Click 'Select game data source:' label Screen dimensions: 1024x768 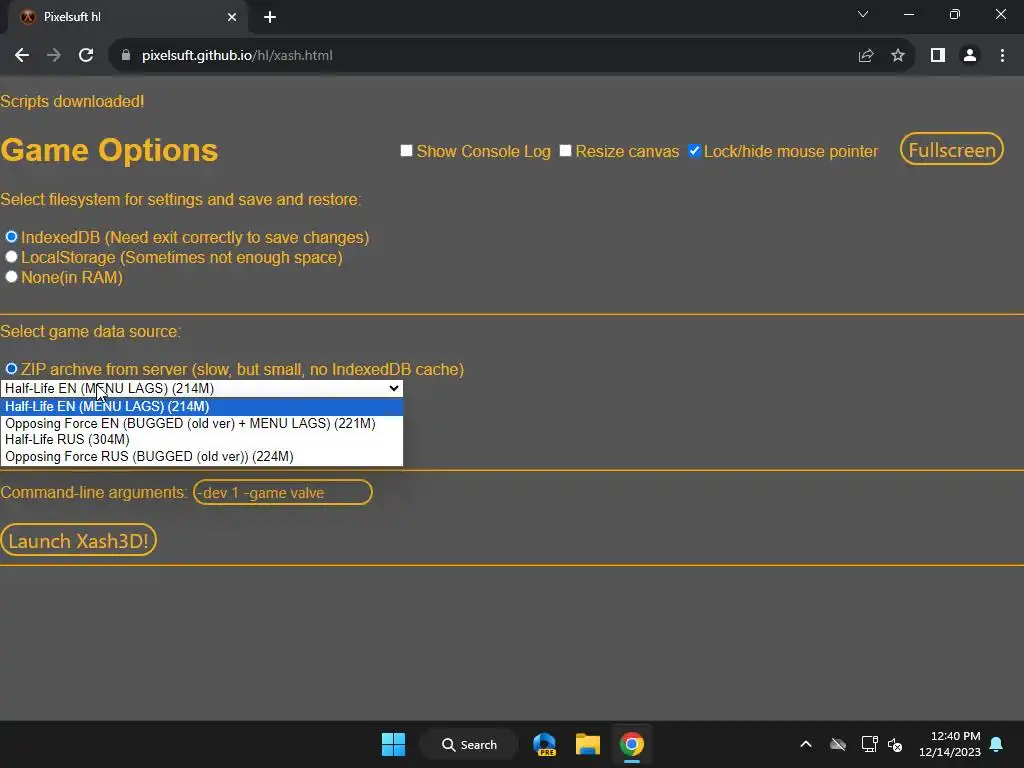(91, 331)
